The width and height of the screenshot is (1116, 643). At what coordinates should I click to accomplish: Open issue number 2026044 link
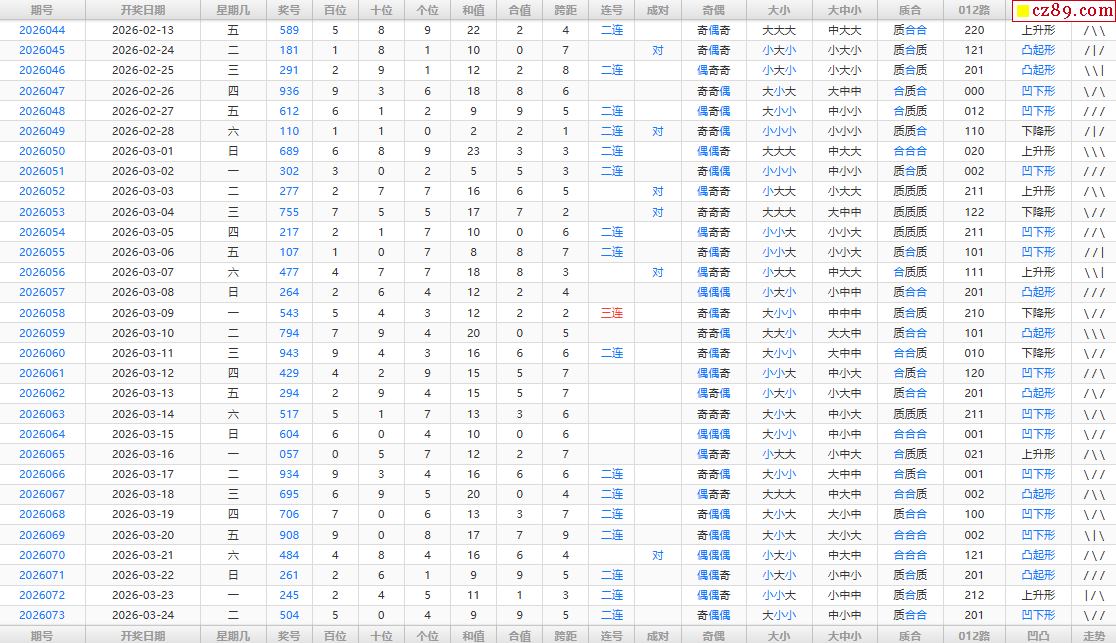[x=42, y=30]
